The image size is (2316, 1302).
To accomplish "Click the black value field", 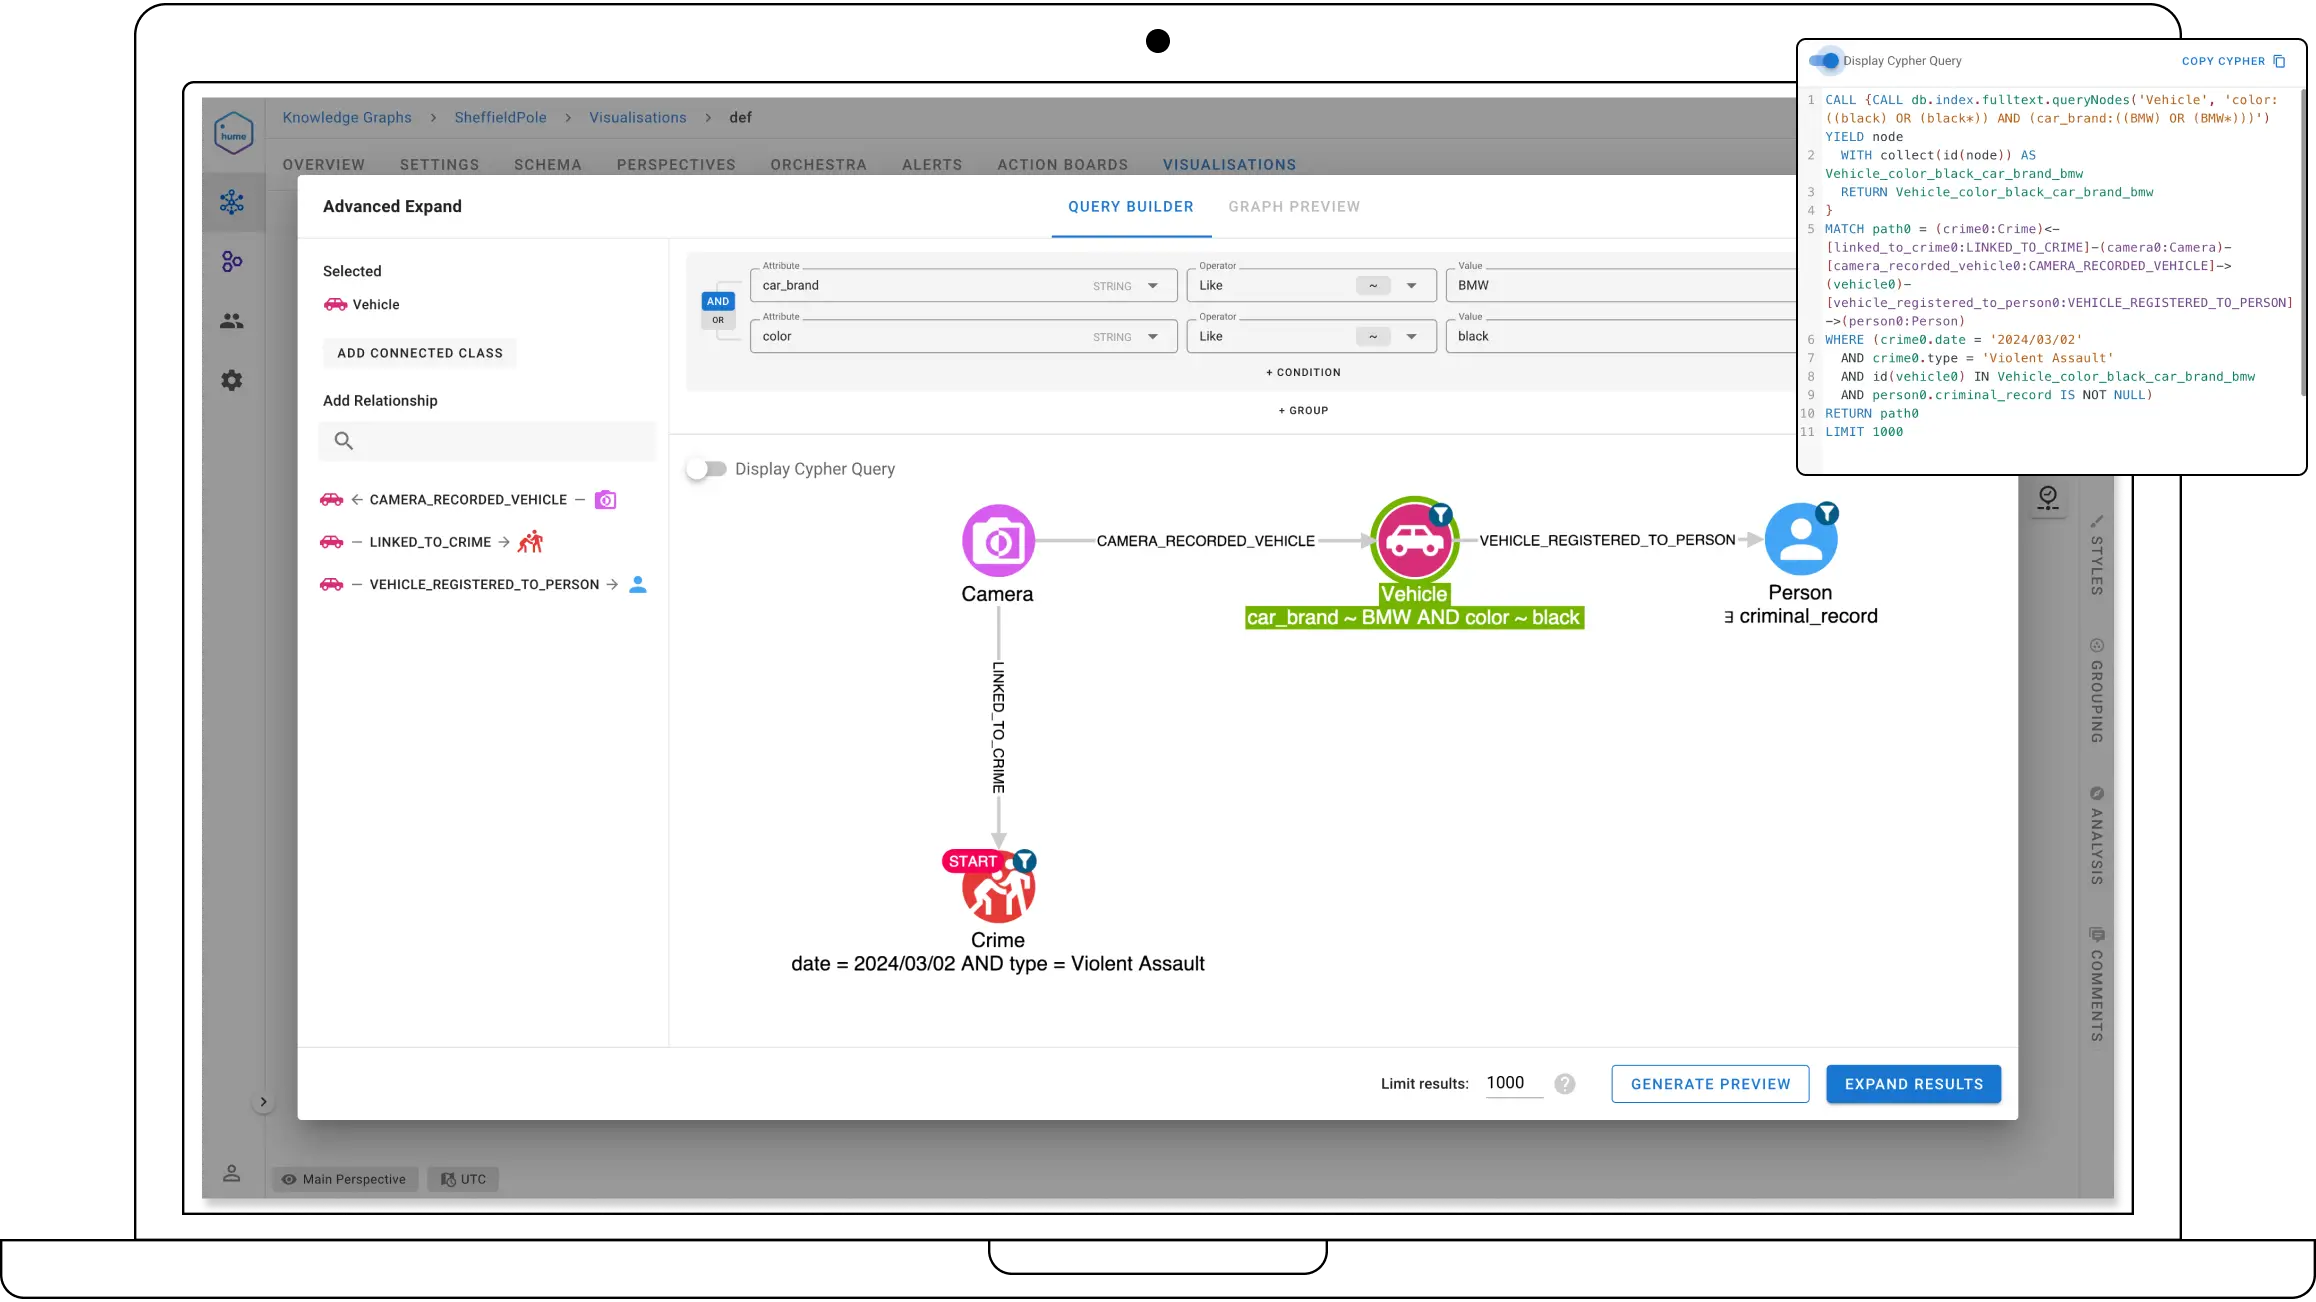I will (1622, 337).
